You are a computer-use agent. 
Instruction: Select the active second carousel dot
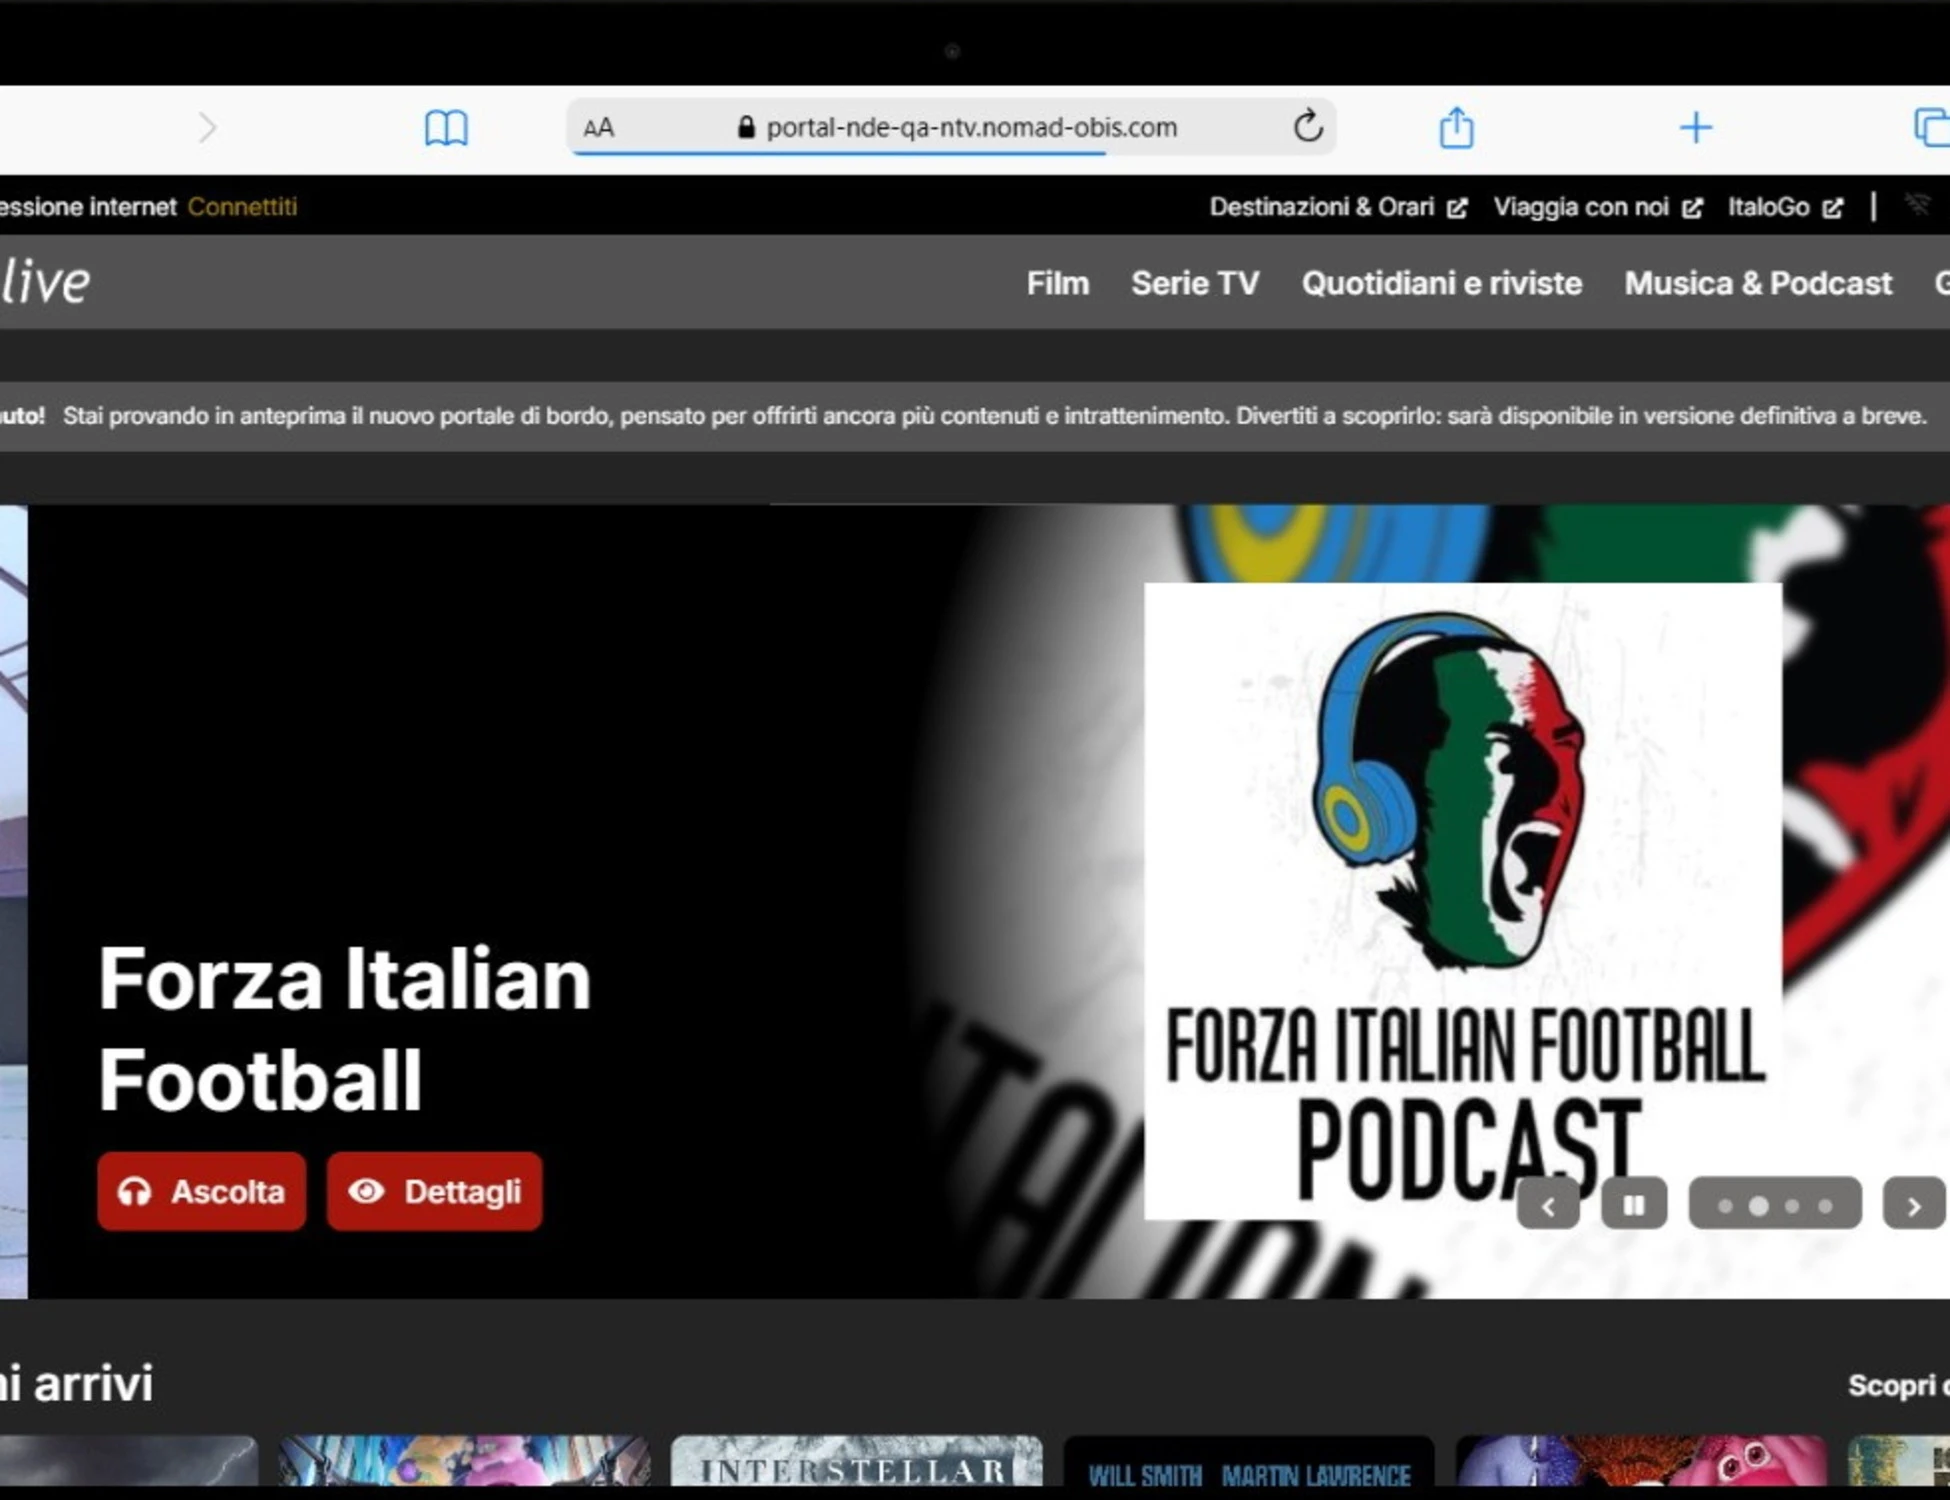tap(1758, 1206)
